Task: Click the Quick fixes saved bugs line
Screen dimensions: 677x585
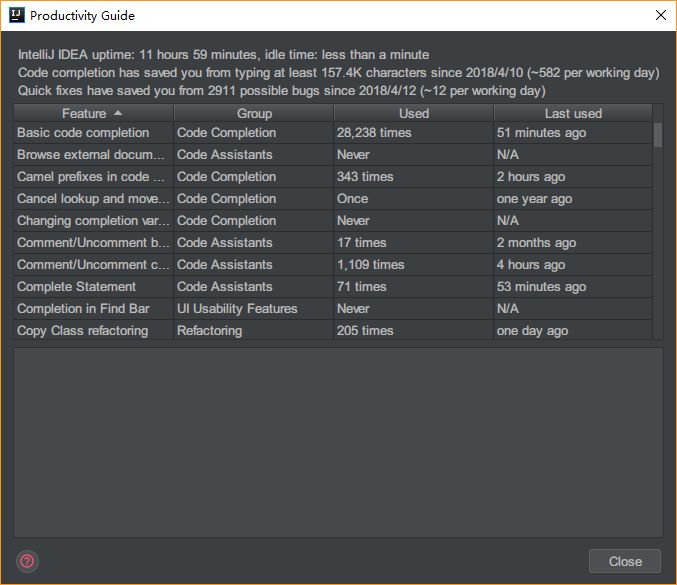Action: 282,91
